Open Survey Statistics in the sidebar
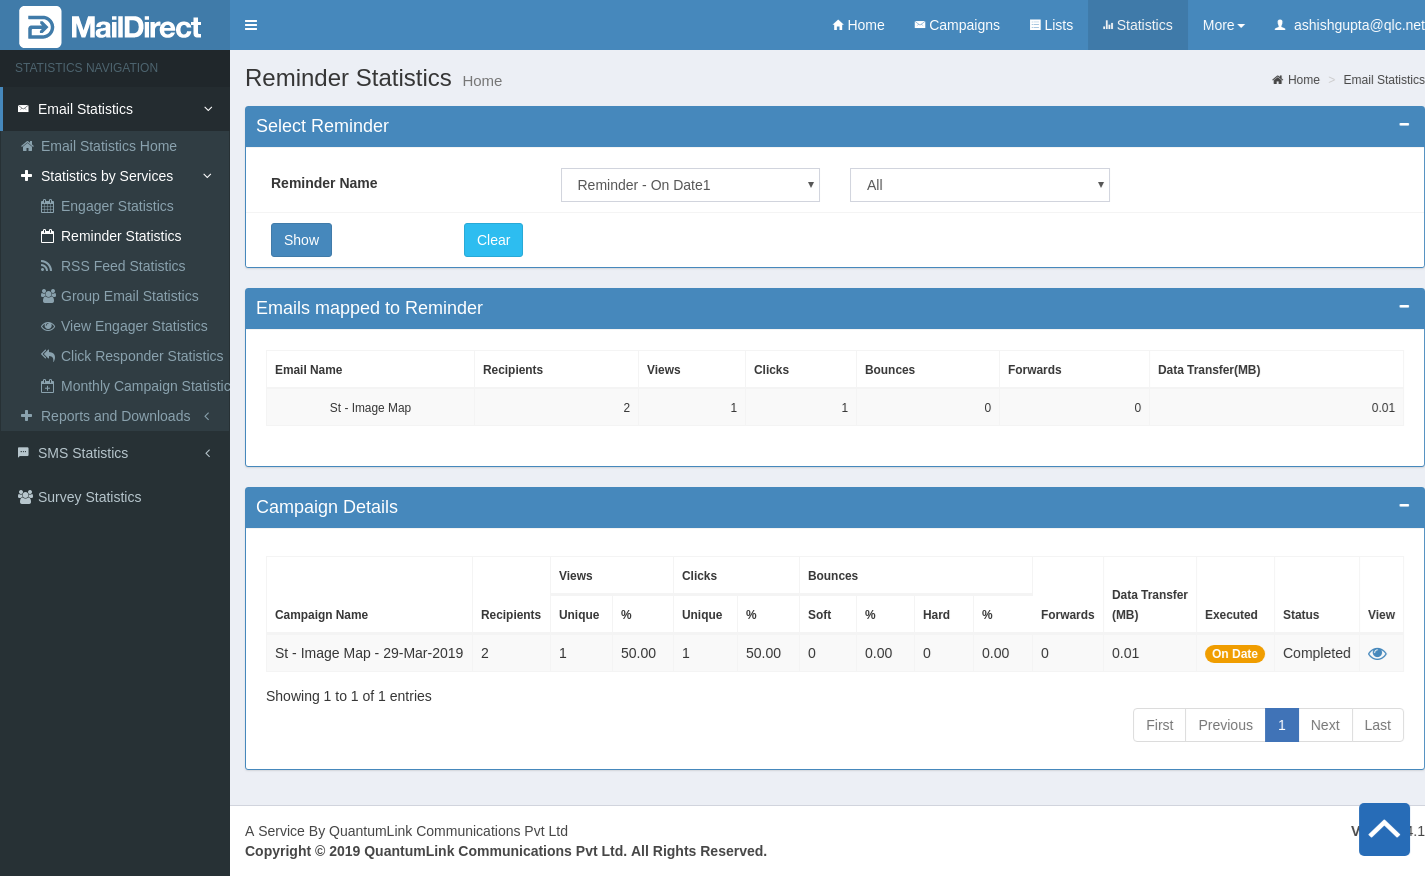The image size is (1425, 876). (x=89, y=497)
